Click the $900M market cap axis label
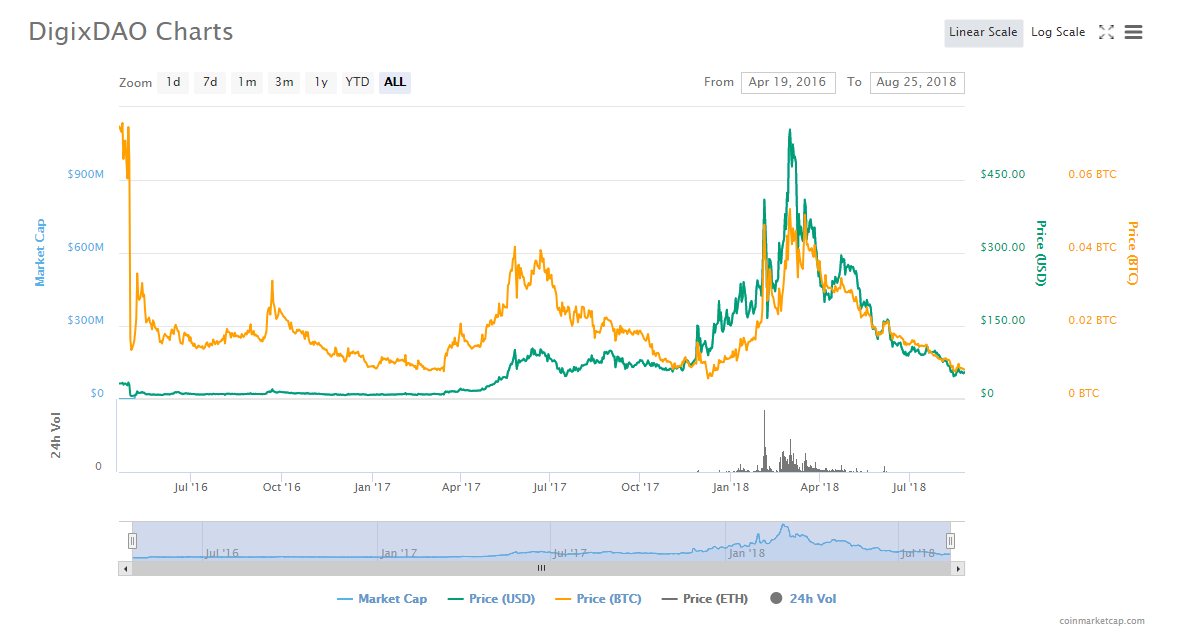1178x634 pixels. [86, 174]
